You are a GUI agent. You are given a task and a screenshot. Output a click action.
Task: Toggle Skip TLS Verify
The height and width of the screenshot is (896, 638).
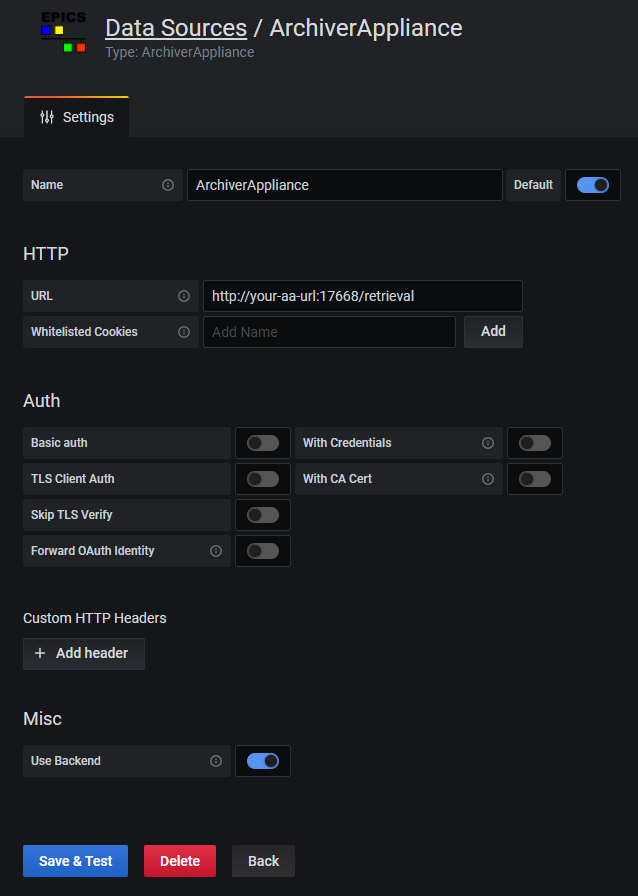click(263, 515)
